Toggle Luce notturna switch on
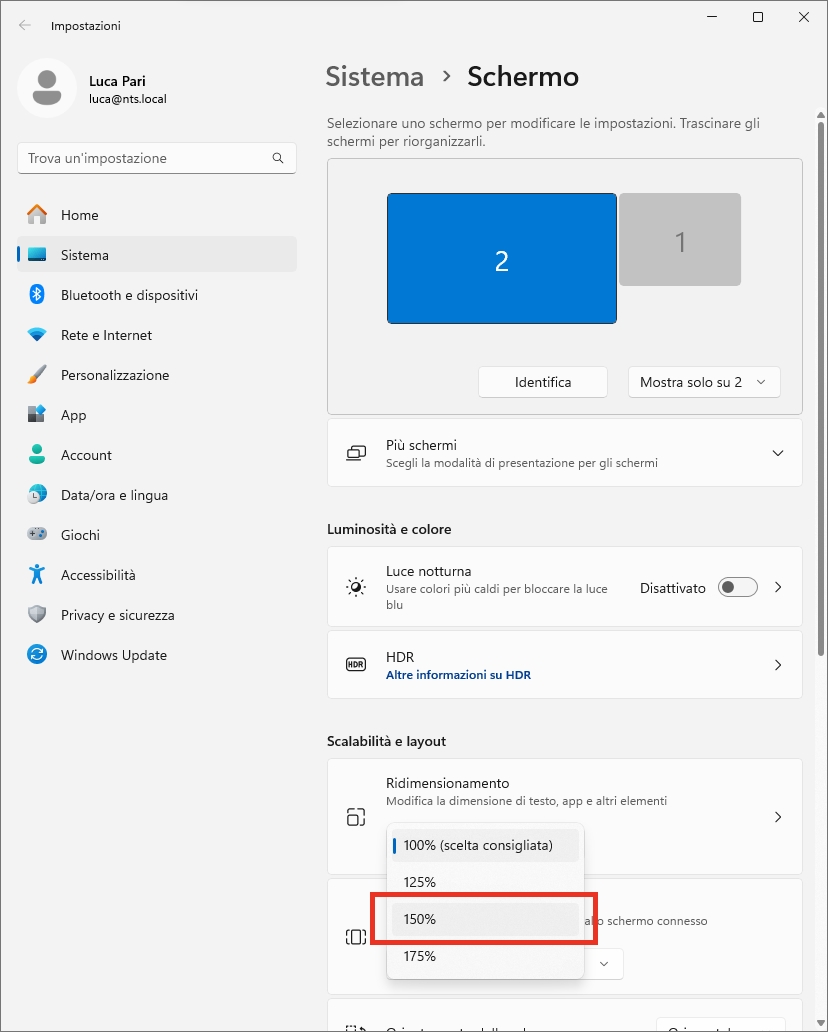The image size is (828, 1032). 738,588
